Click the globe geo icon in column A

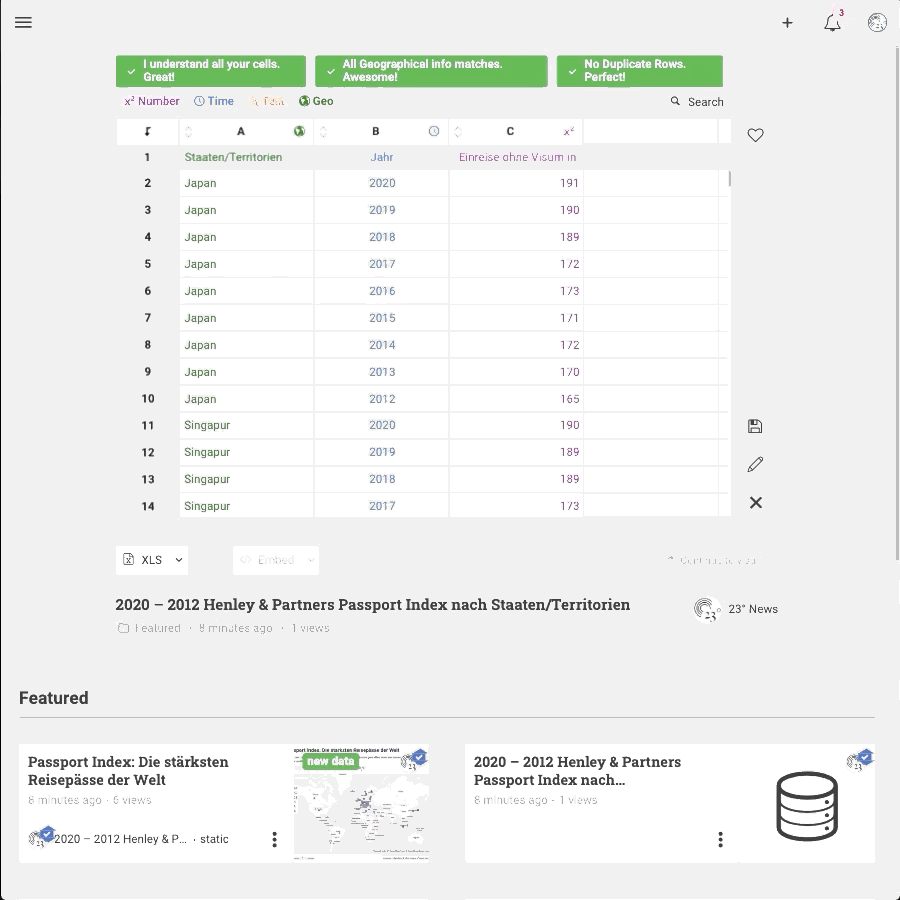[299, 131]
